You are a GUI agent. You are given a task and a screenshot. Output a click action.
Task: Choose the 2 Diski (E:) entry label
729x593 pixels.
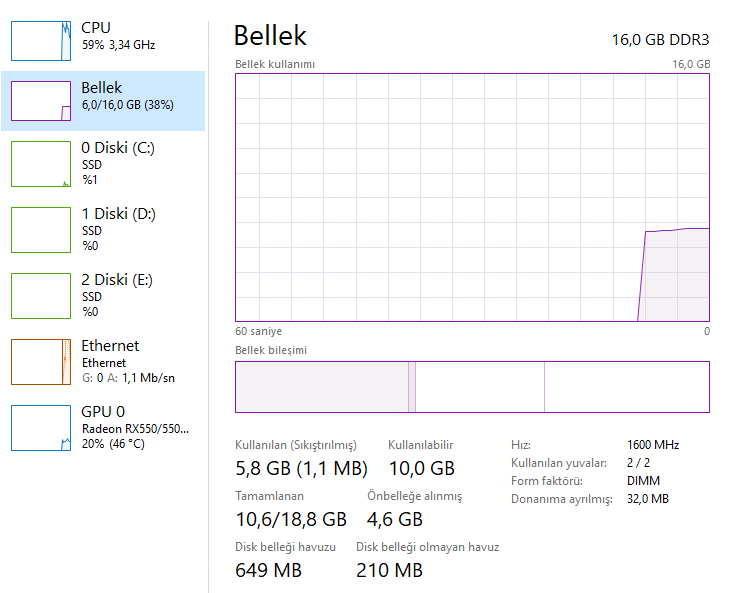pyautogui.click(x=117, y=280)
